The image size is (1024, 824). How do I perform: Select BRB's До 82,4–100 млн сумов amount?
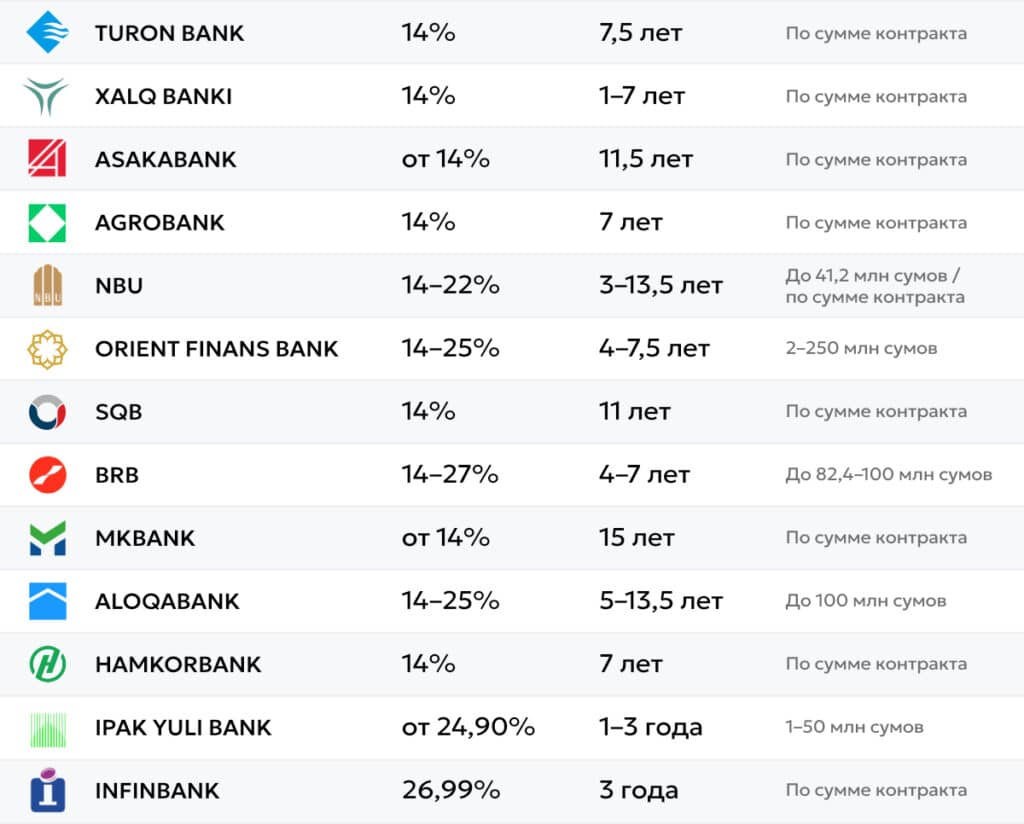889,475
